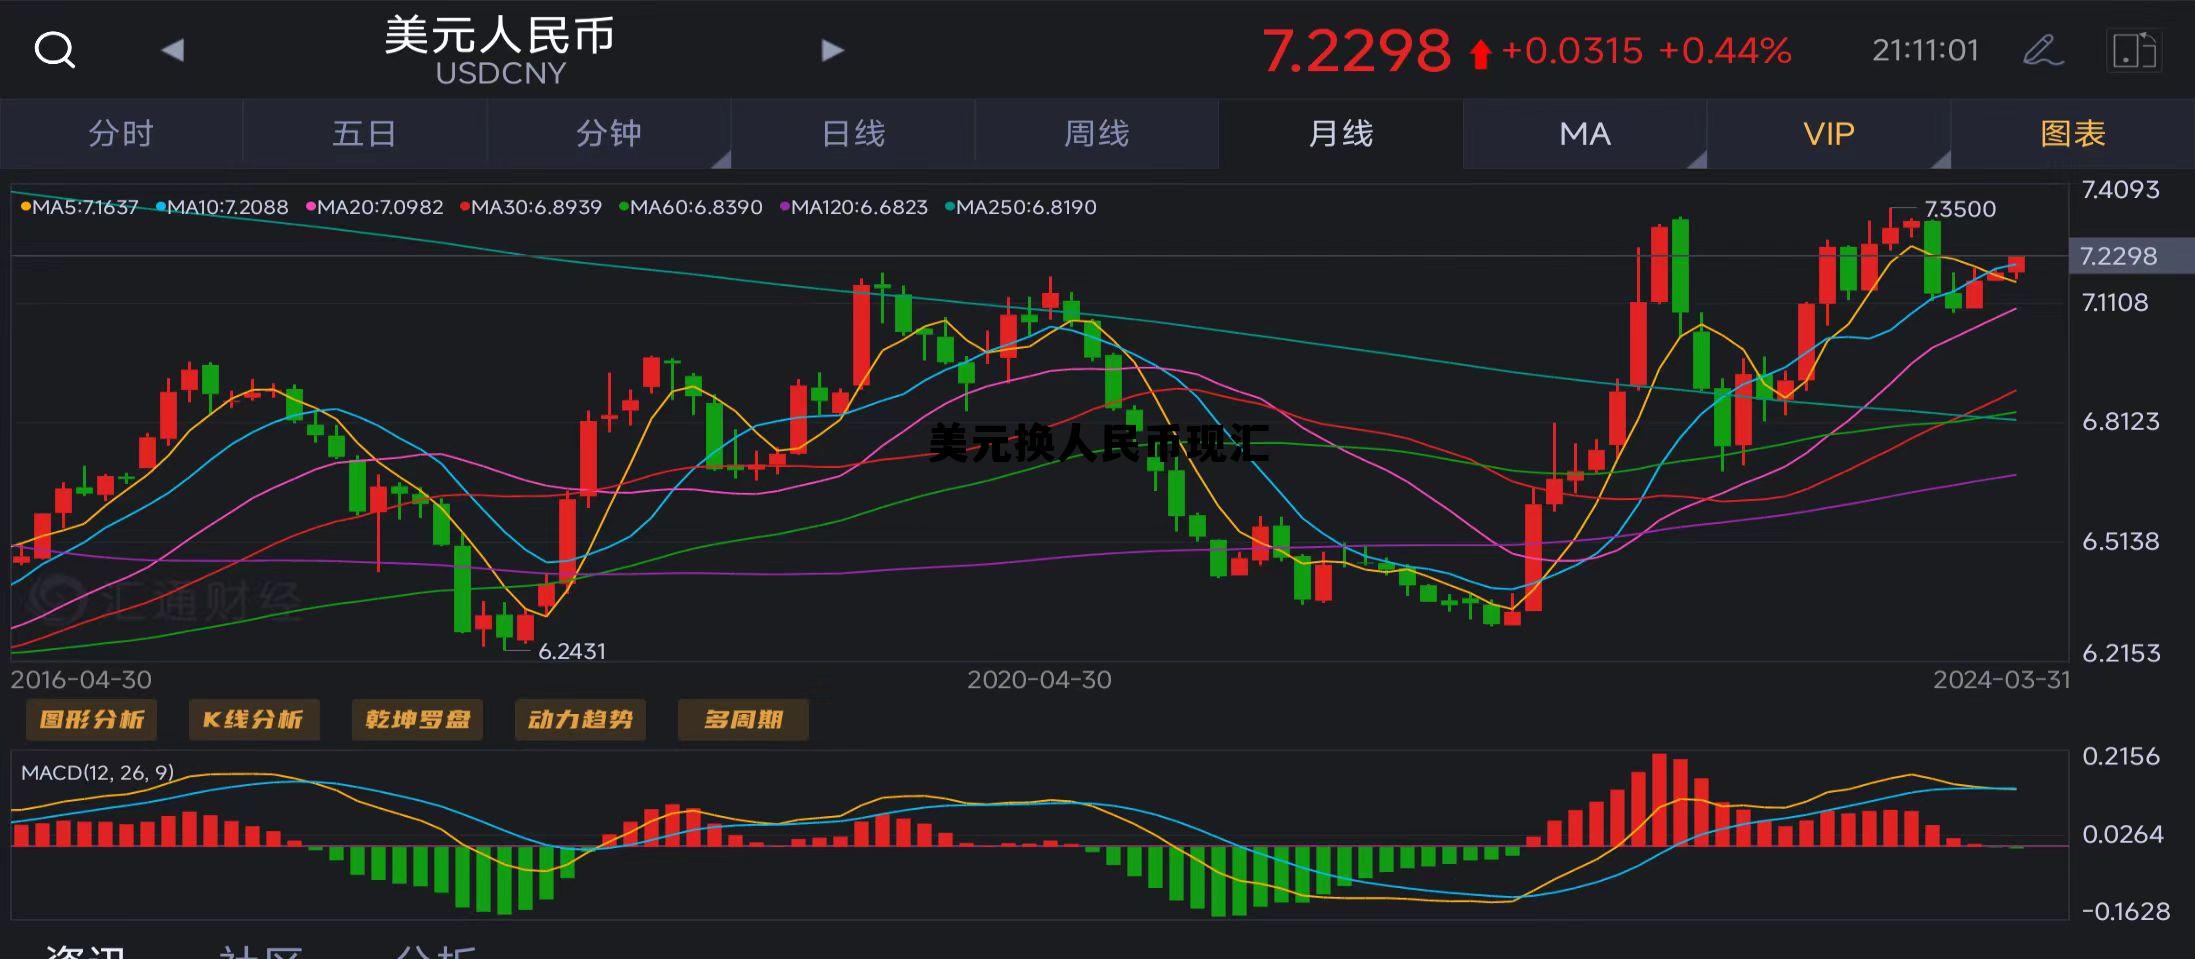Go to previous symbol with left arrow
Screen dimensions: 2195x959
click(172, 50)
